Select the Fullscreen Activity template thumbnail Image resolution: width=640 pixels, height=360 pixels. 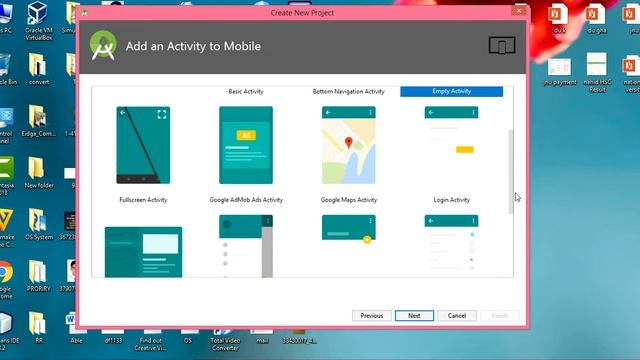click(143, 145)
